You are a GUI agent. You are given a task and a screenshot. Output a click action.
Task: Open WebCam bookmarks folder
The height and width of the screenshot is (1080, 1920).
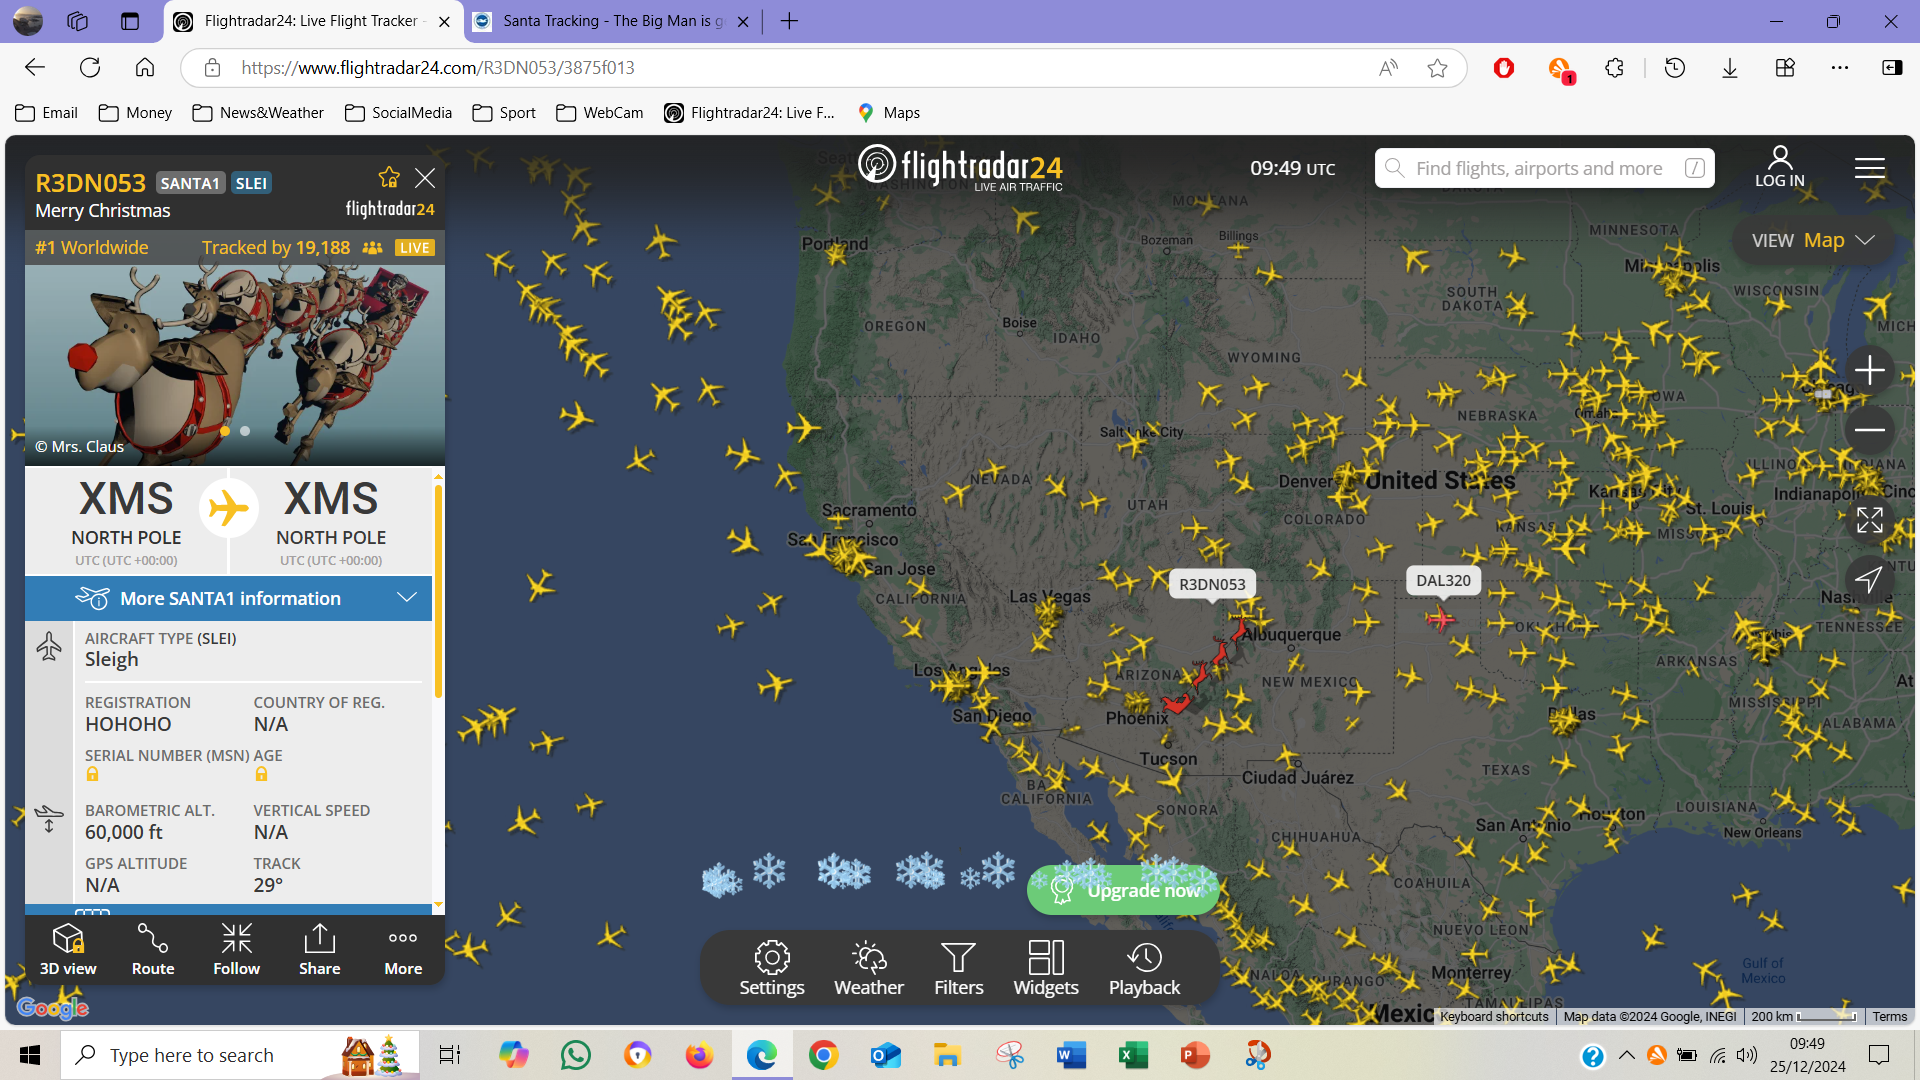tap(601, 113)
